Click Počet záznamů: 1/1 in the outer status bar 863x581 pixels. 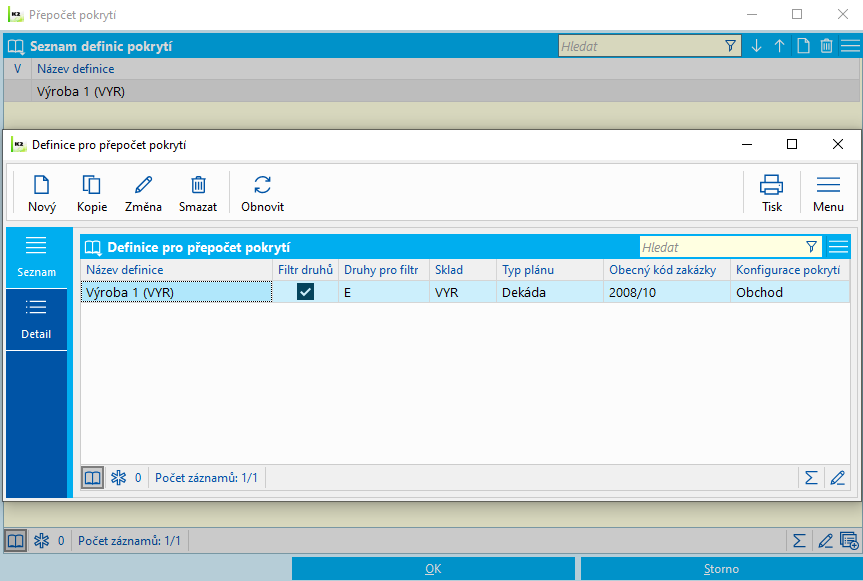[129, 541]
